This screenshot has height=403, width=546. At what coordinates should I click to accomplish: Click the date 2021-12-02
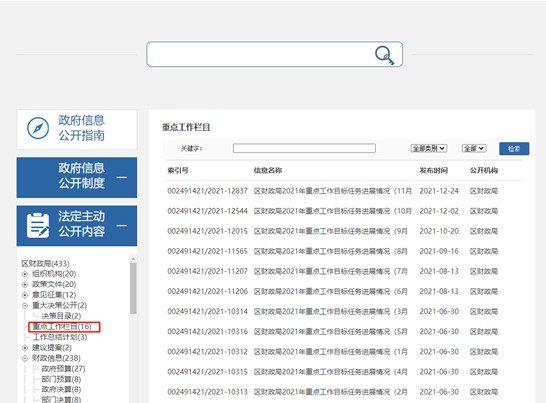click(x=439, y=211)
